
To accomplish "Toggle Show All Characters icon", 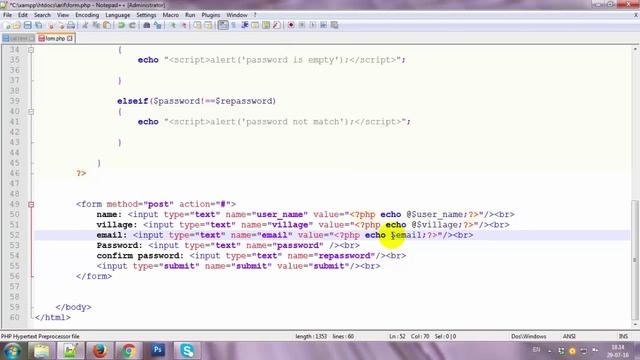I will [234, 25].
